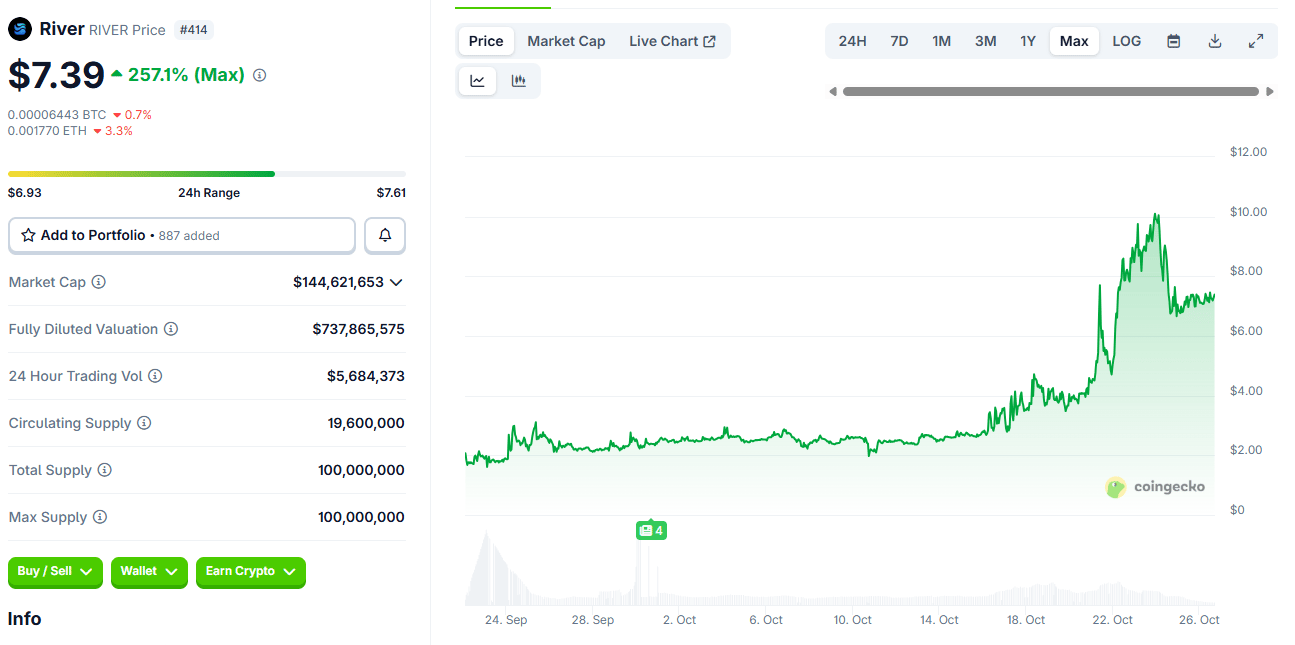Image resolution: width=1295 pixels, height=645 pixels.
Task: Open the Earn Crypto dropdown
Action: click(250, 572)
